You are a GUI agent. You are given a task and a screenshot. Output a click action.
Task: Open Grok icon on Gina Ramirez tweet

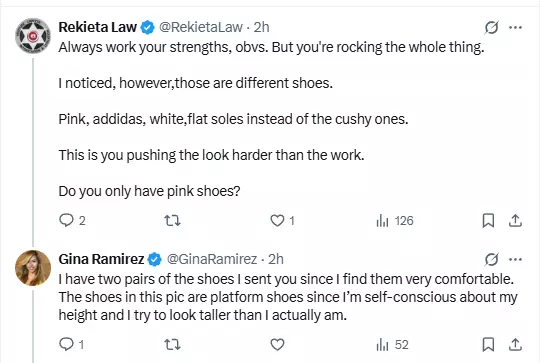pyautogui.click(x=491, y=259)
